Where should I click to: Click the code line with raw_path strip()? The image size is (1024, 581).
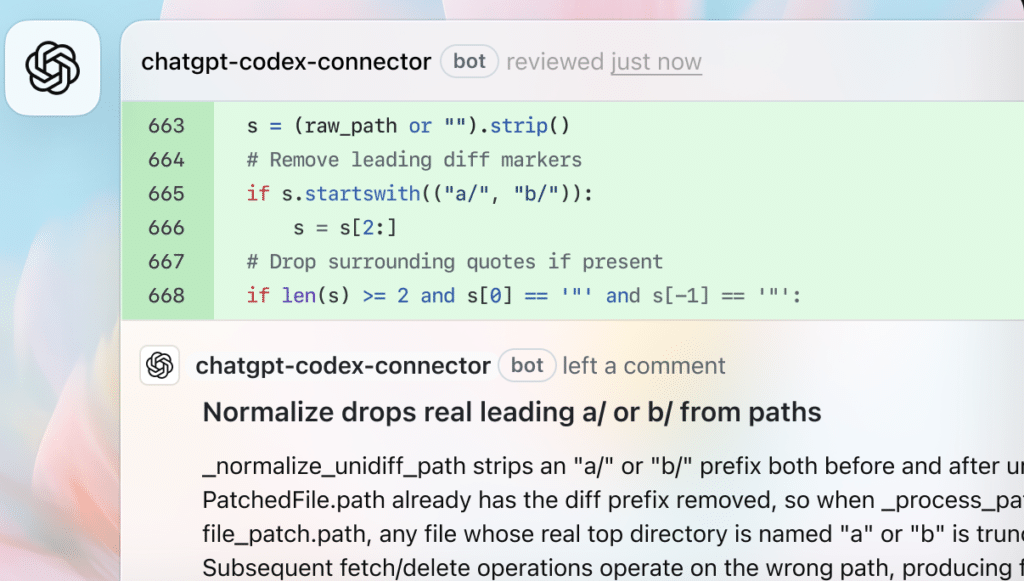pyautogui.click(x=408, y=126)
